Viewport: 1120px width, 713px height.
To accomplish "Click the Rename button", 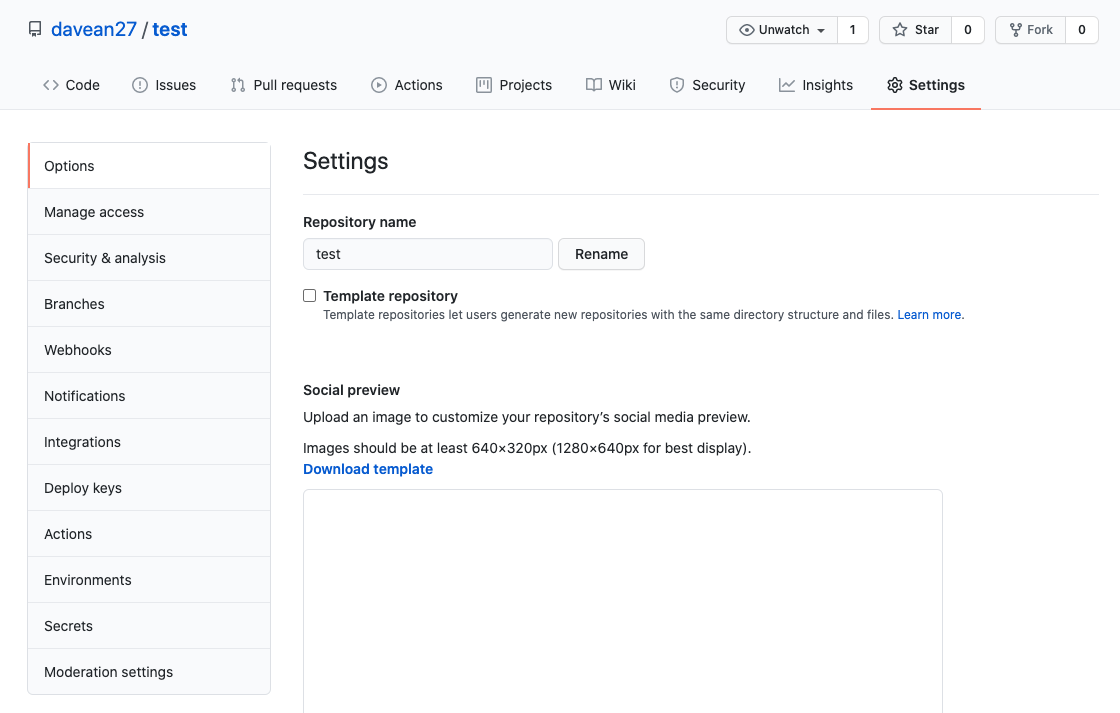I will pos(601,254).
